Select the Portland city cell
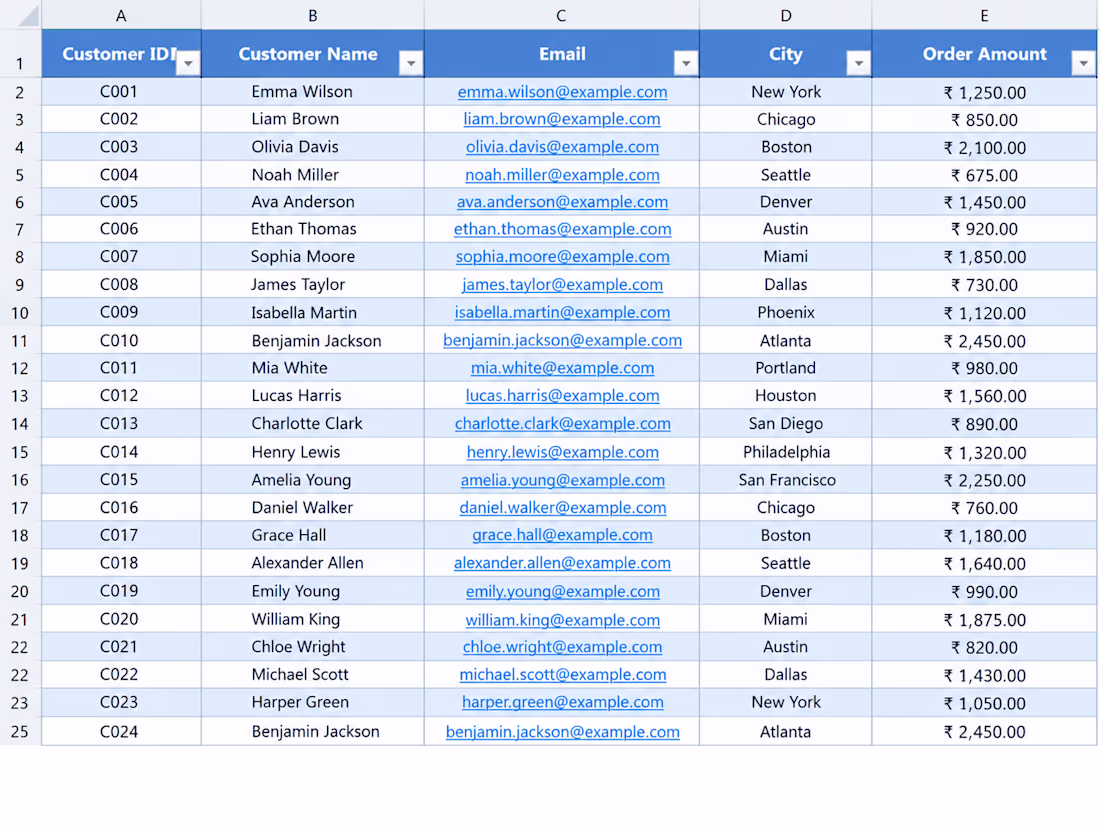 786,368
